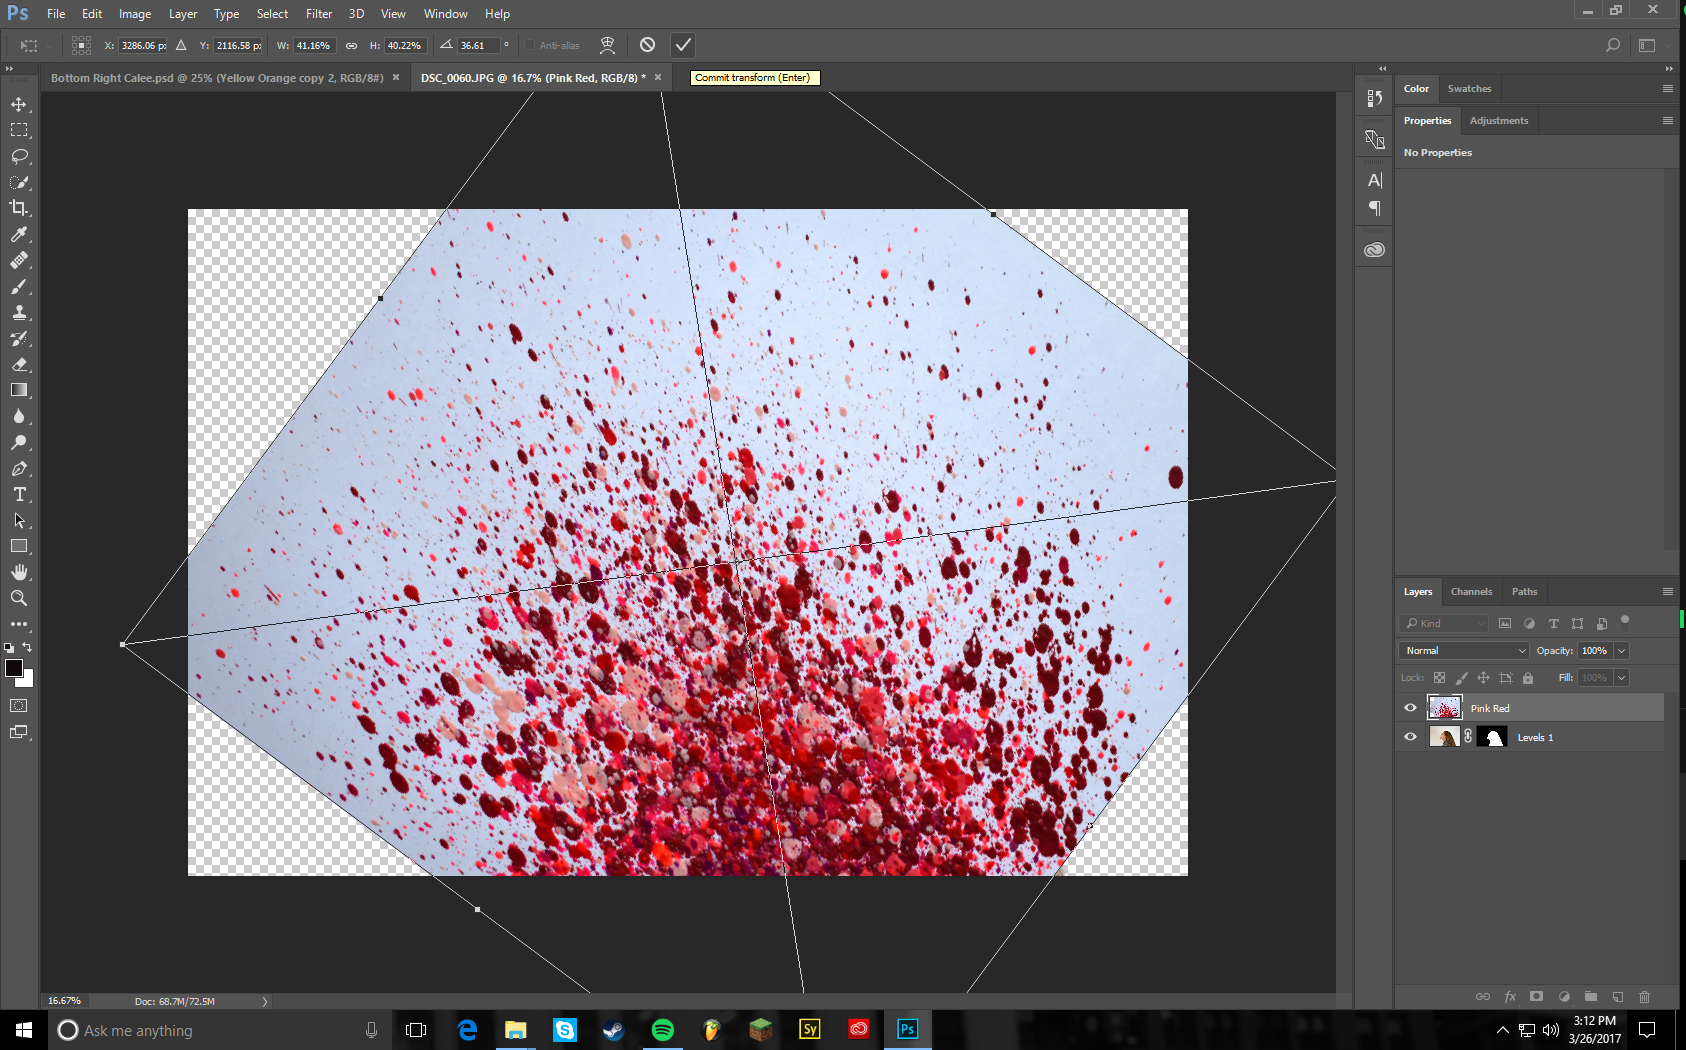Switch to the Channels tab
Viewport: 1686px width, 1050px height.
(x=1471, y=592)
